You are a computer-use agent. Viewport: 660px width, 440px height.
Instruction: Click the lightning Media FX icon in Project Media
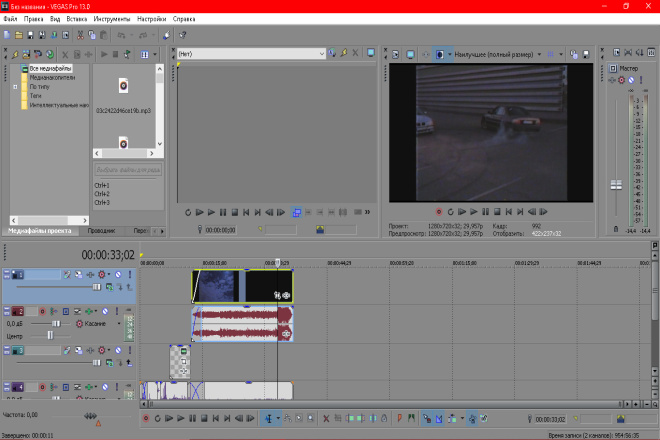(15, 54)
